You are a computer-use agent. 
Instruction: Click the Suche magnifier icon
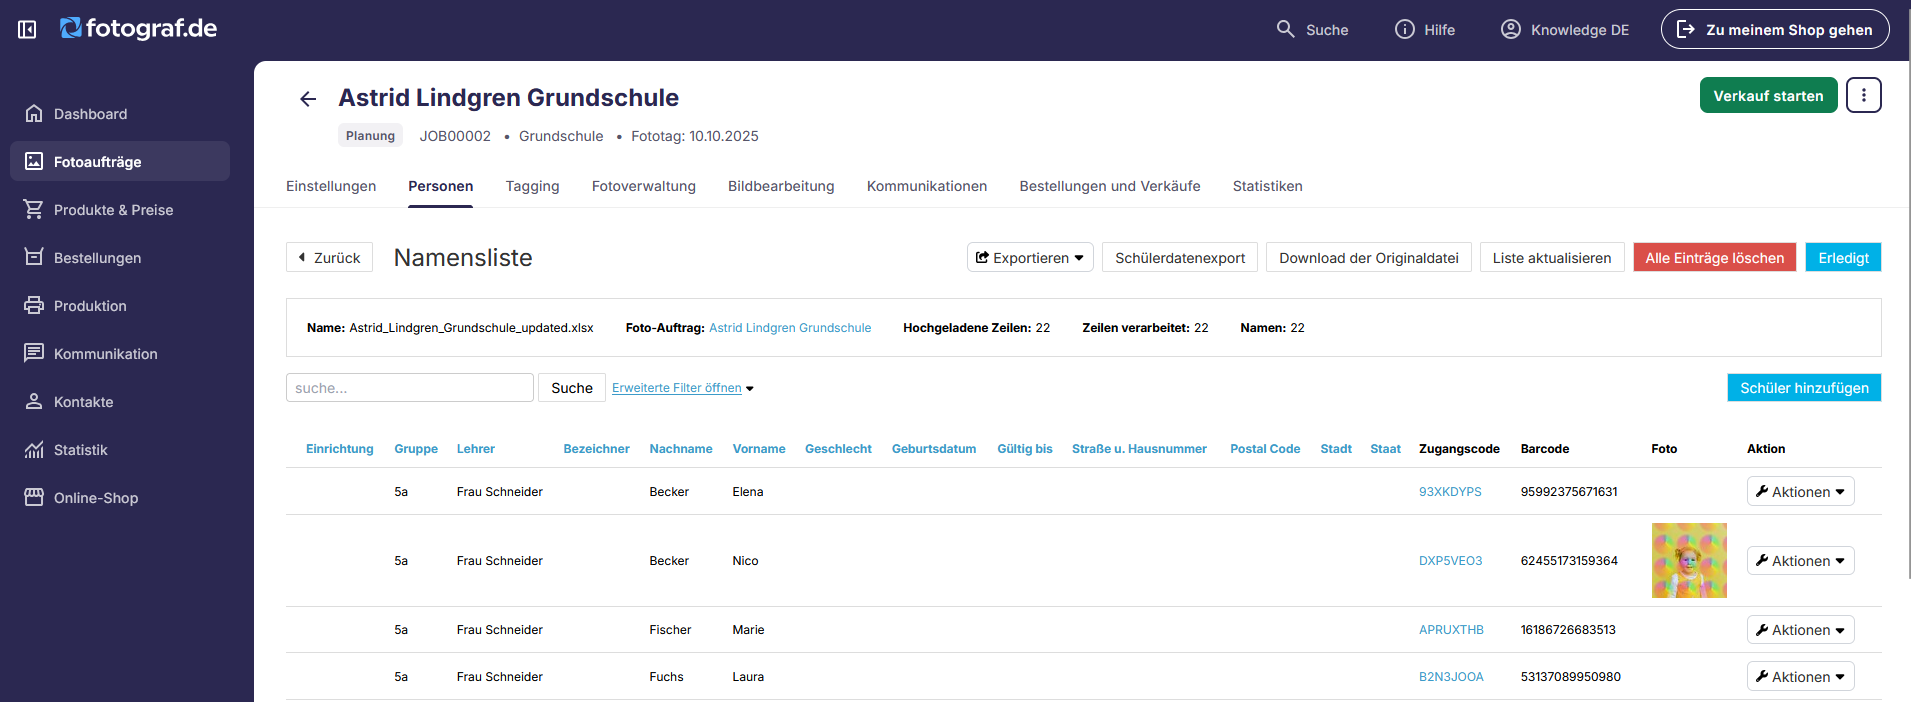pyautogui.click(x=1286, y=29)
